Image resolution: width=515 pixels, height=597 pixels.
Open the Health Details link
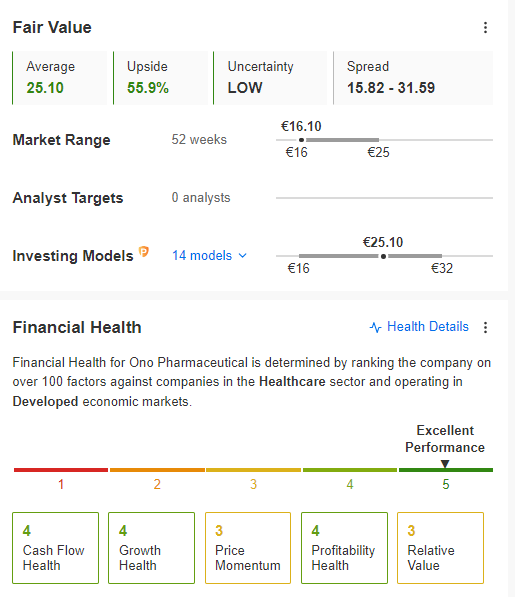tap(427, 327)
